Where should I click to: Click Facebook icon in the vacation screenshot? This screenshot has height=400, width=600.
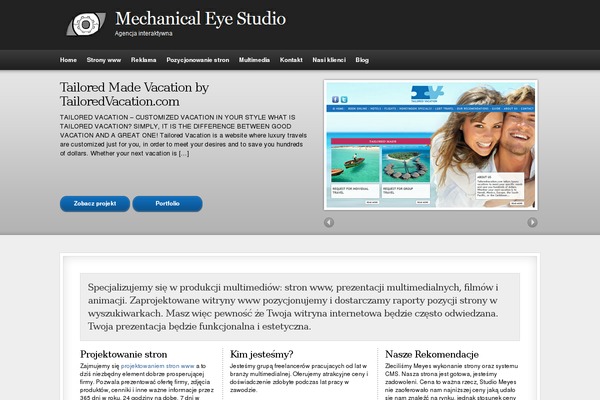(x=335, y=100)
